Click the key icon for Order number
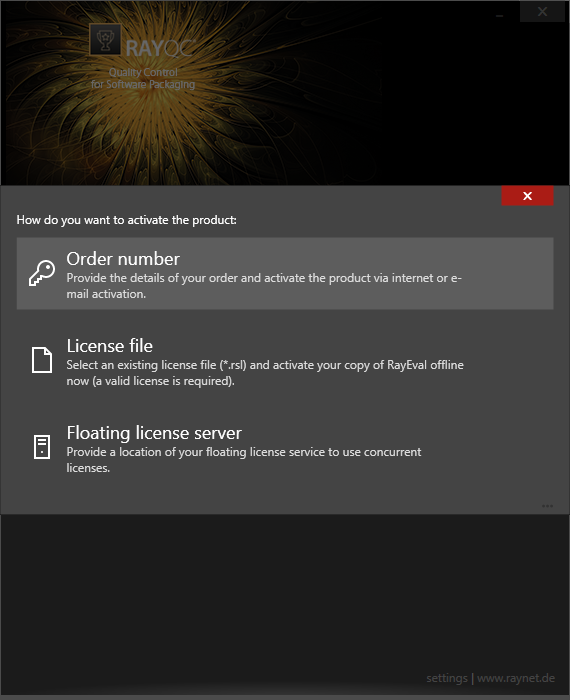570x700 pixels. [x=42, y=273]
